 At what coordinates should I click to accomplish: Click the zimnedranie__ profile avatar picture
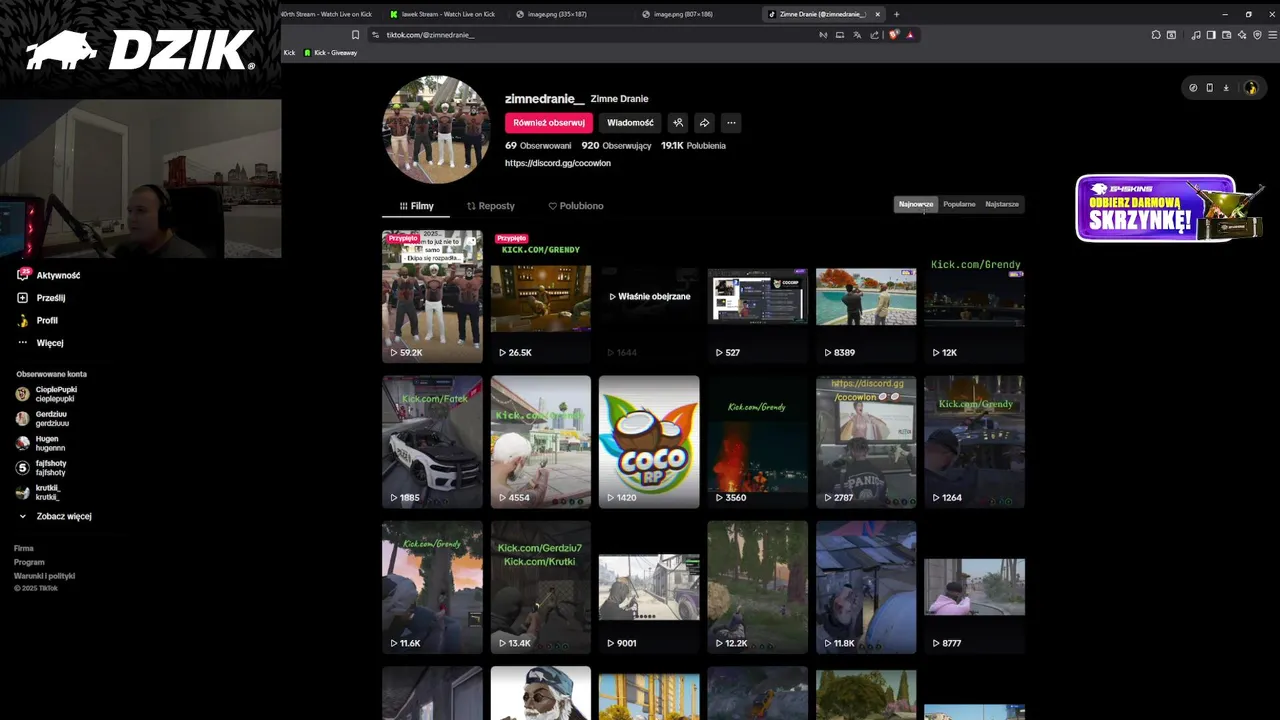(436, 129)
